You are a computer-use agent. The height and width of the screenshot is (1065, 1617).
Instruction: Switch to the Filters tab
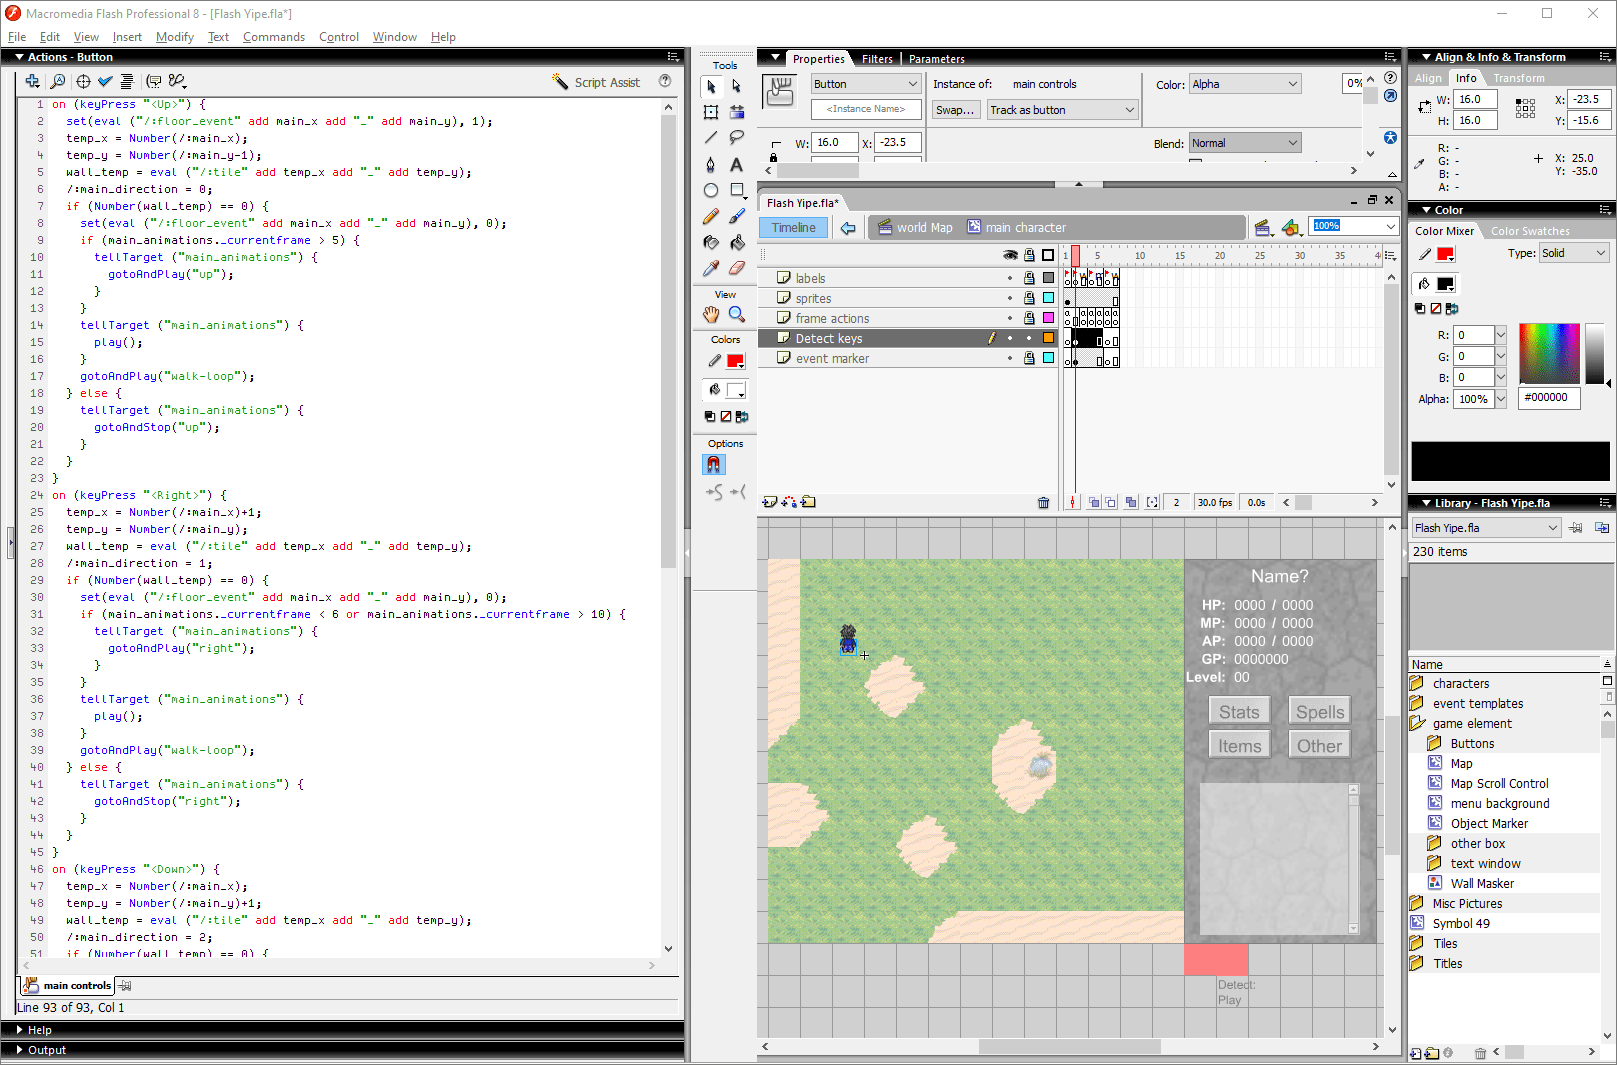click(x=877, y=59)
